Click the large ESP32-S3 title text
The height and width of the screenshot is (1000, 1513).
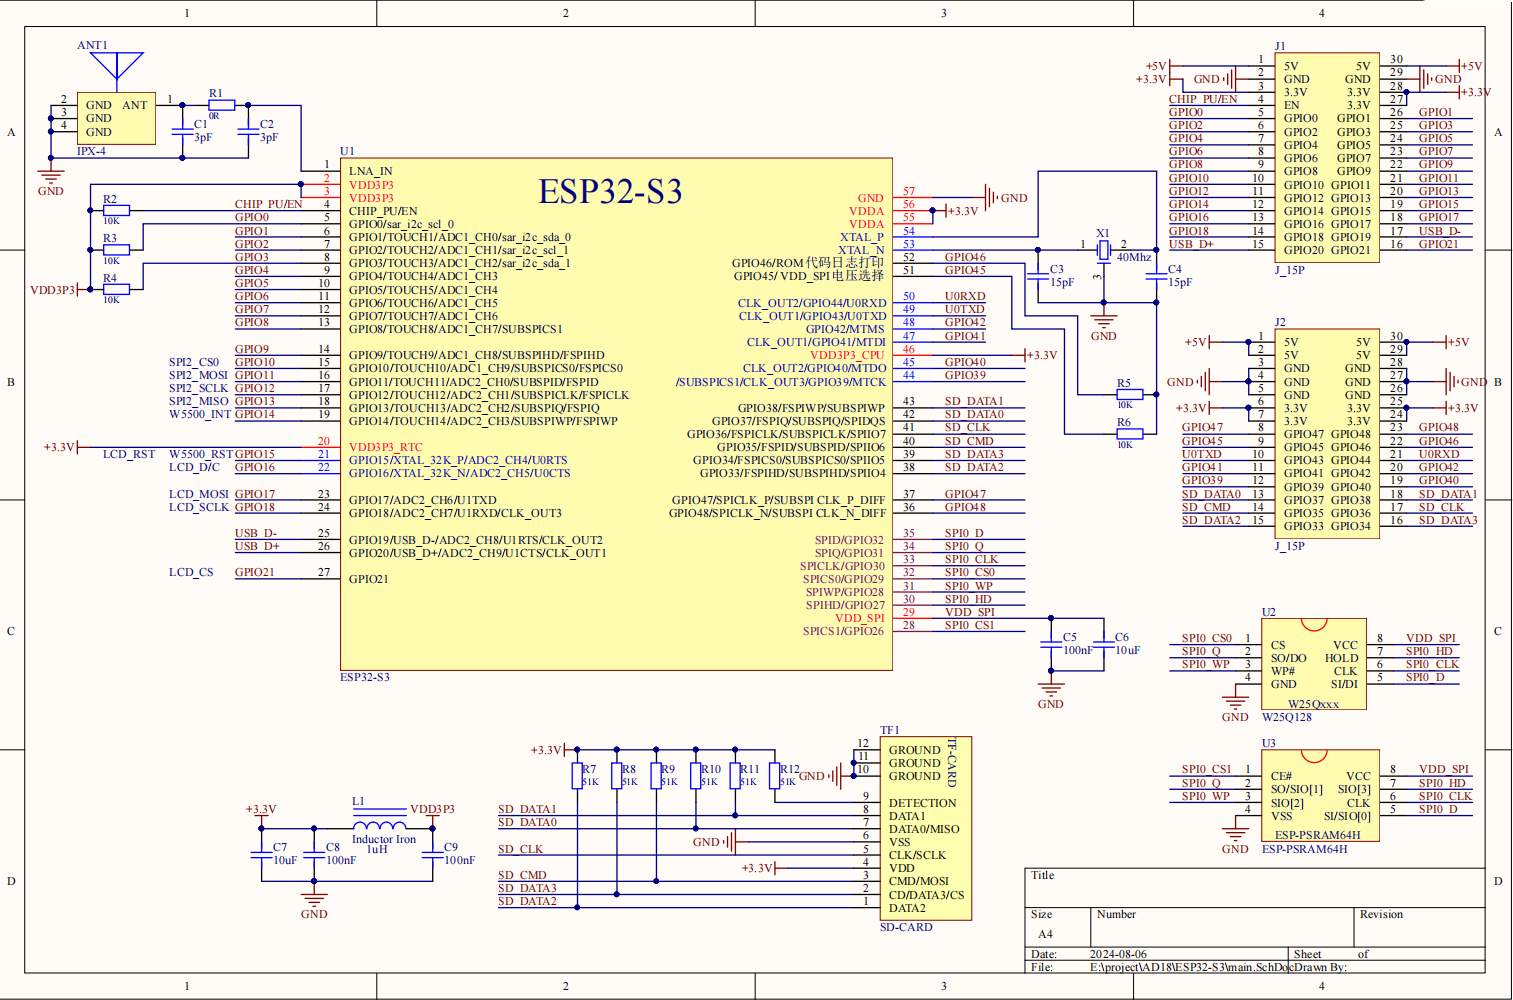click(x=610, y=191)
